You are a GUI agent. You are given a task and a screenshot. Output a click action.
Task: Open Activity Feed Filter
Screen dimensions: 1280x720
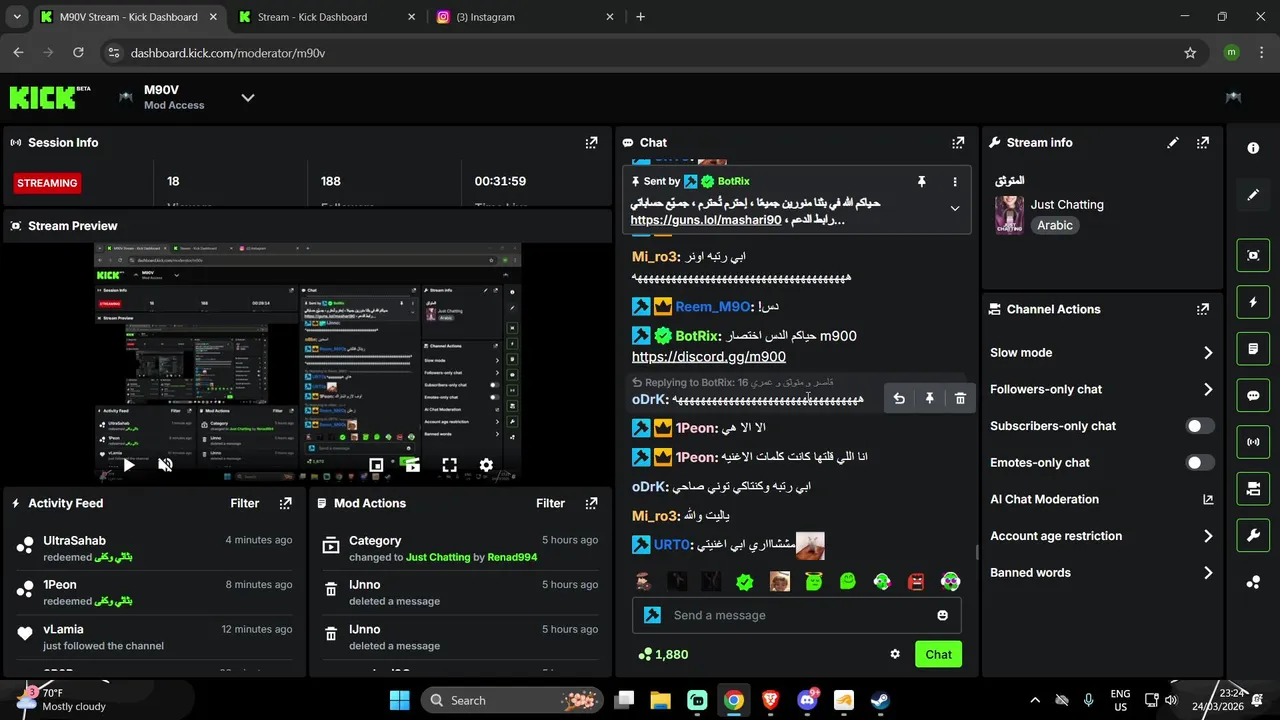[x=245, y=503]
